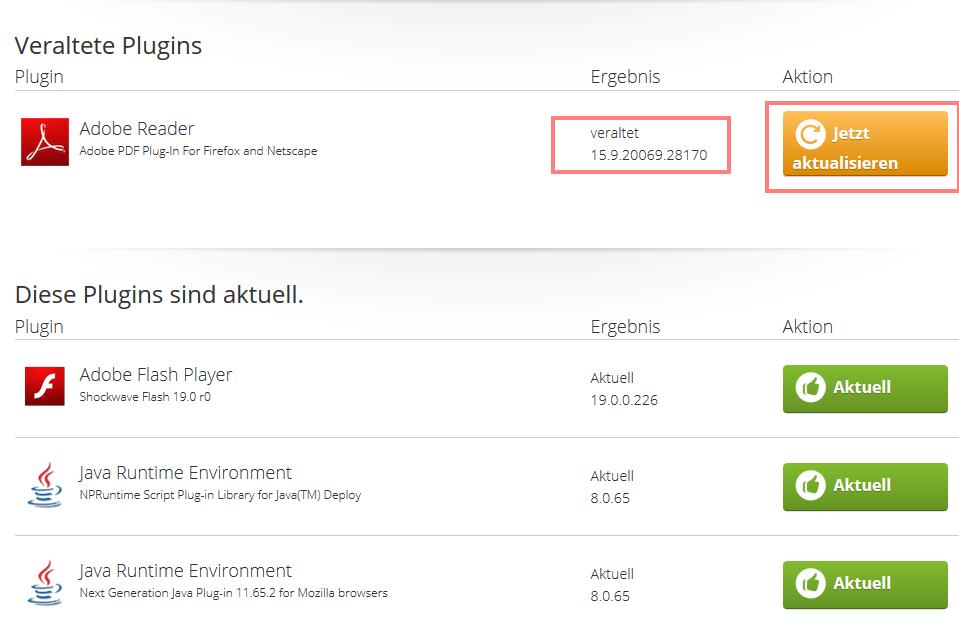Click Next Generation Java Plug-in 11.65.2 description

(x=233, y=593)
